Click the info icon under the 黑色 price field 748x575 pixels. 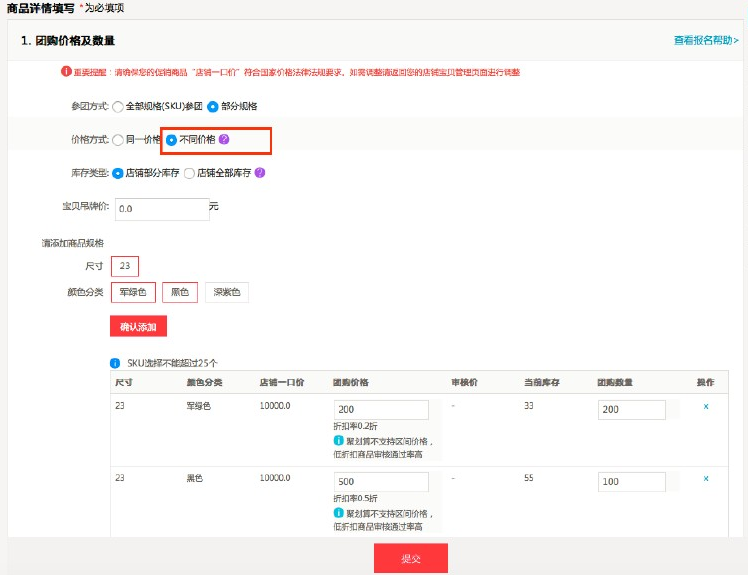[339, 512]
